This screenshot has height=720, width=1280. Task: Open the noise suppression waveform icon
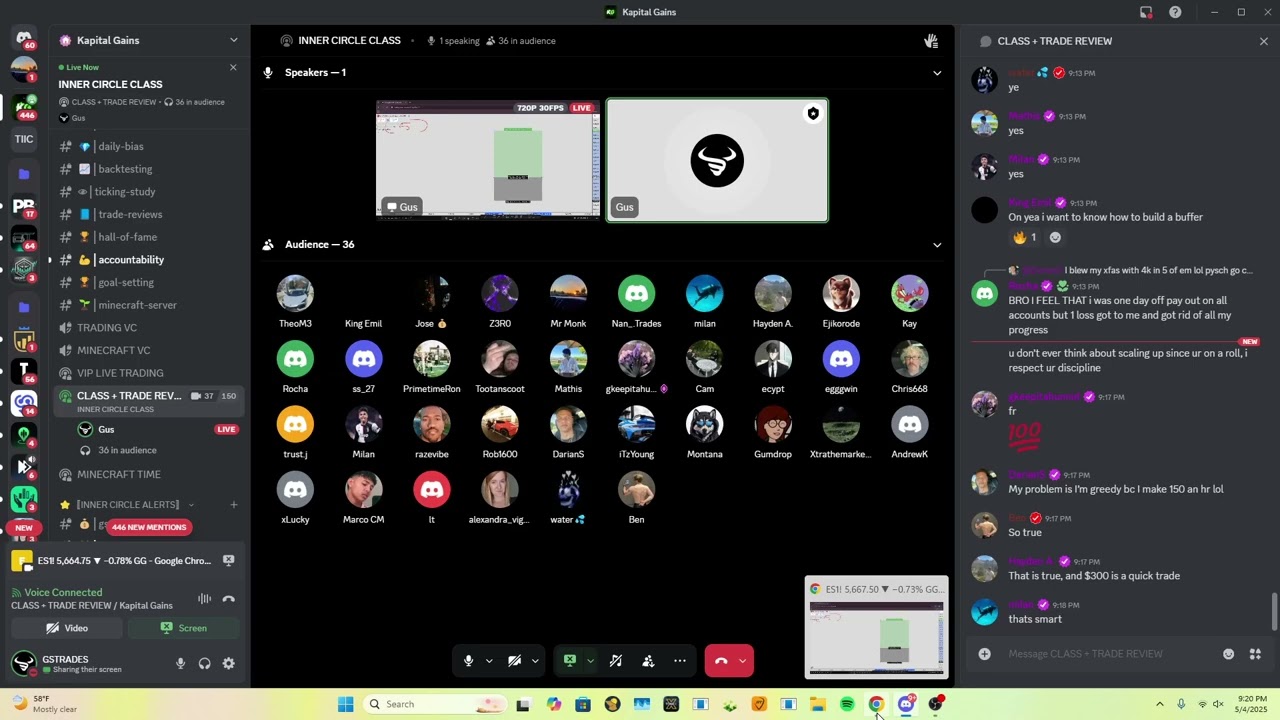click(x=204, y=599)
